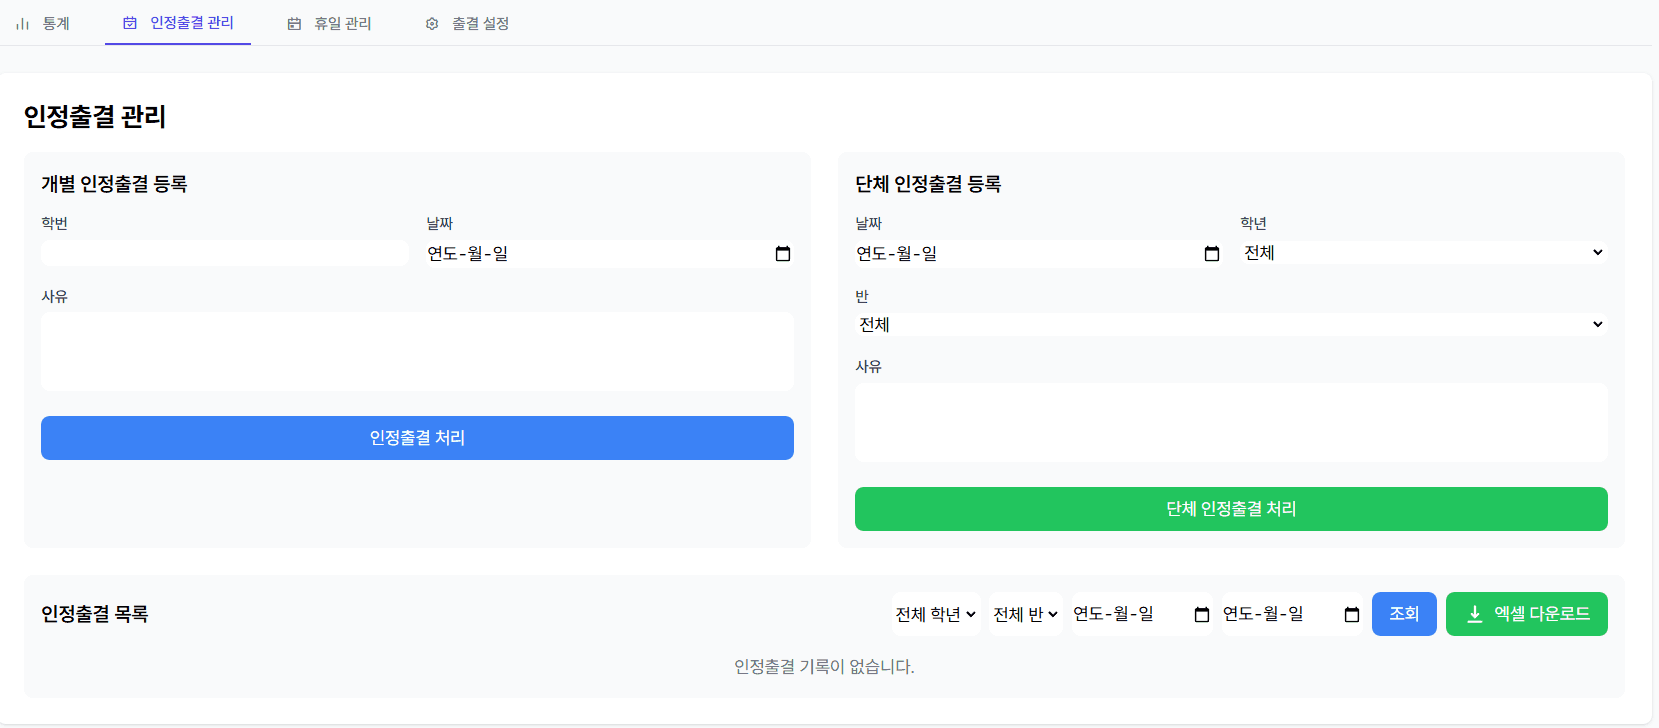Screen dimensions: 1659x728
Task: Open the 전체 학년 filter dropdown
Action: tap(935, 614)
